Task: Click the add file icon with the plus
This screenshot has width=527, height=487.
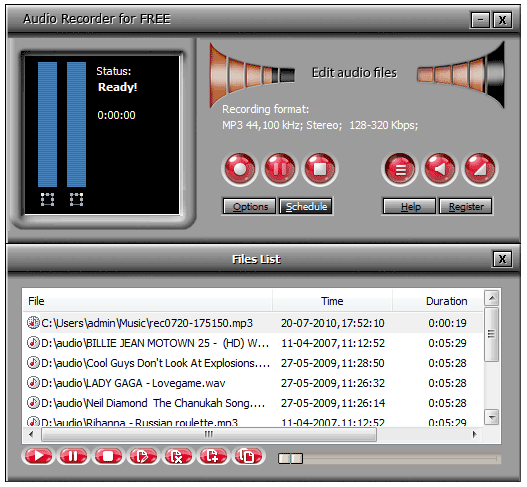Action: tap(213, 456)
